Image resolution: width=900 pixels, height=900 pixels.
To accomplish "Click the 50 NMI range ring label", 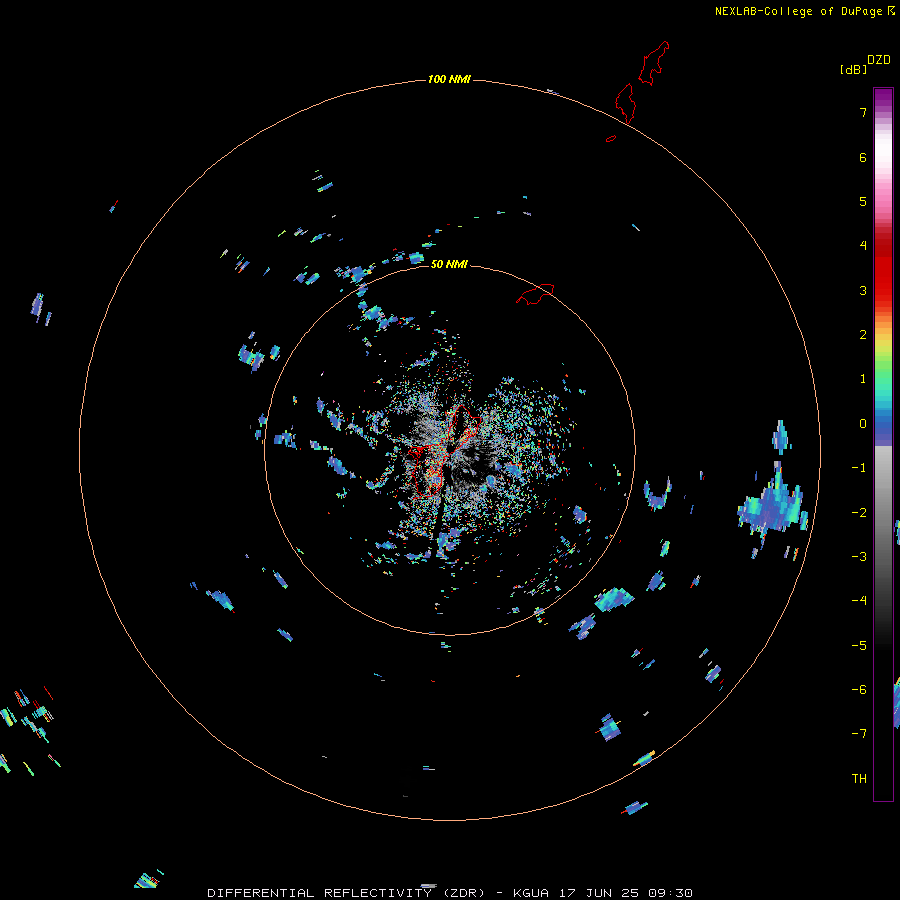I will tap(449, 264).
